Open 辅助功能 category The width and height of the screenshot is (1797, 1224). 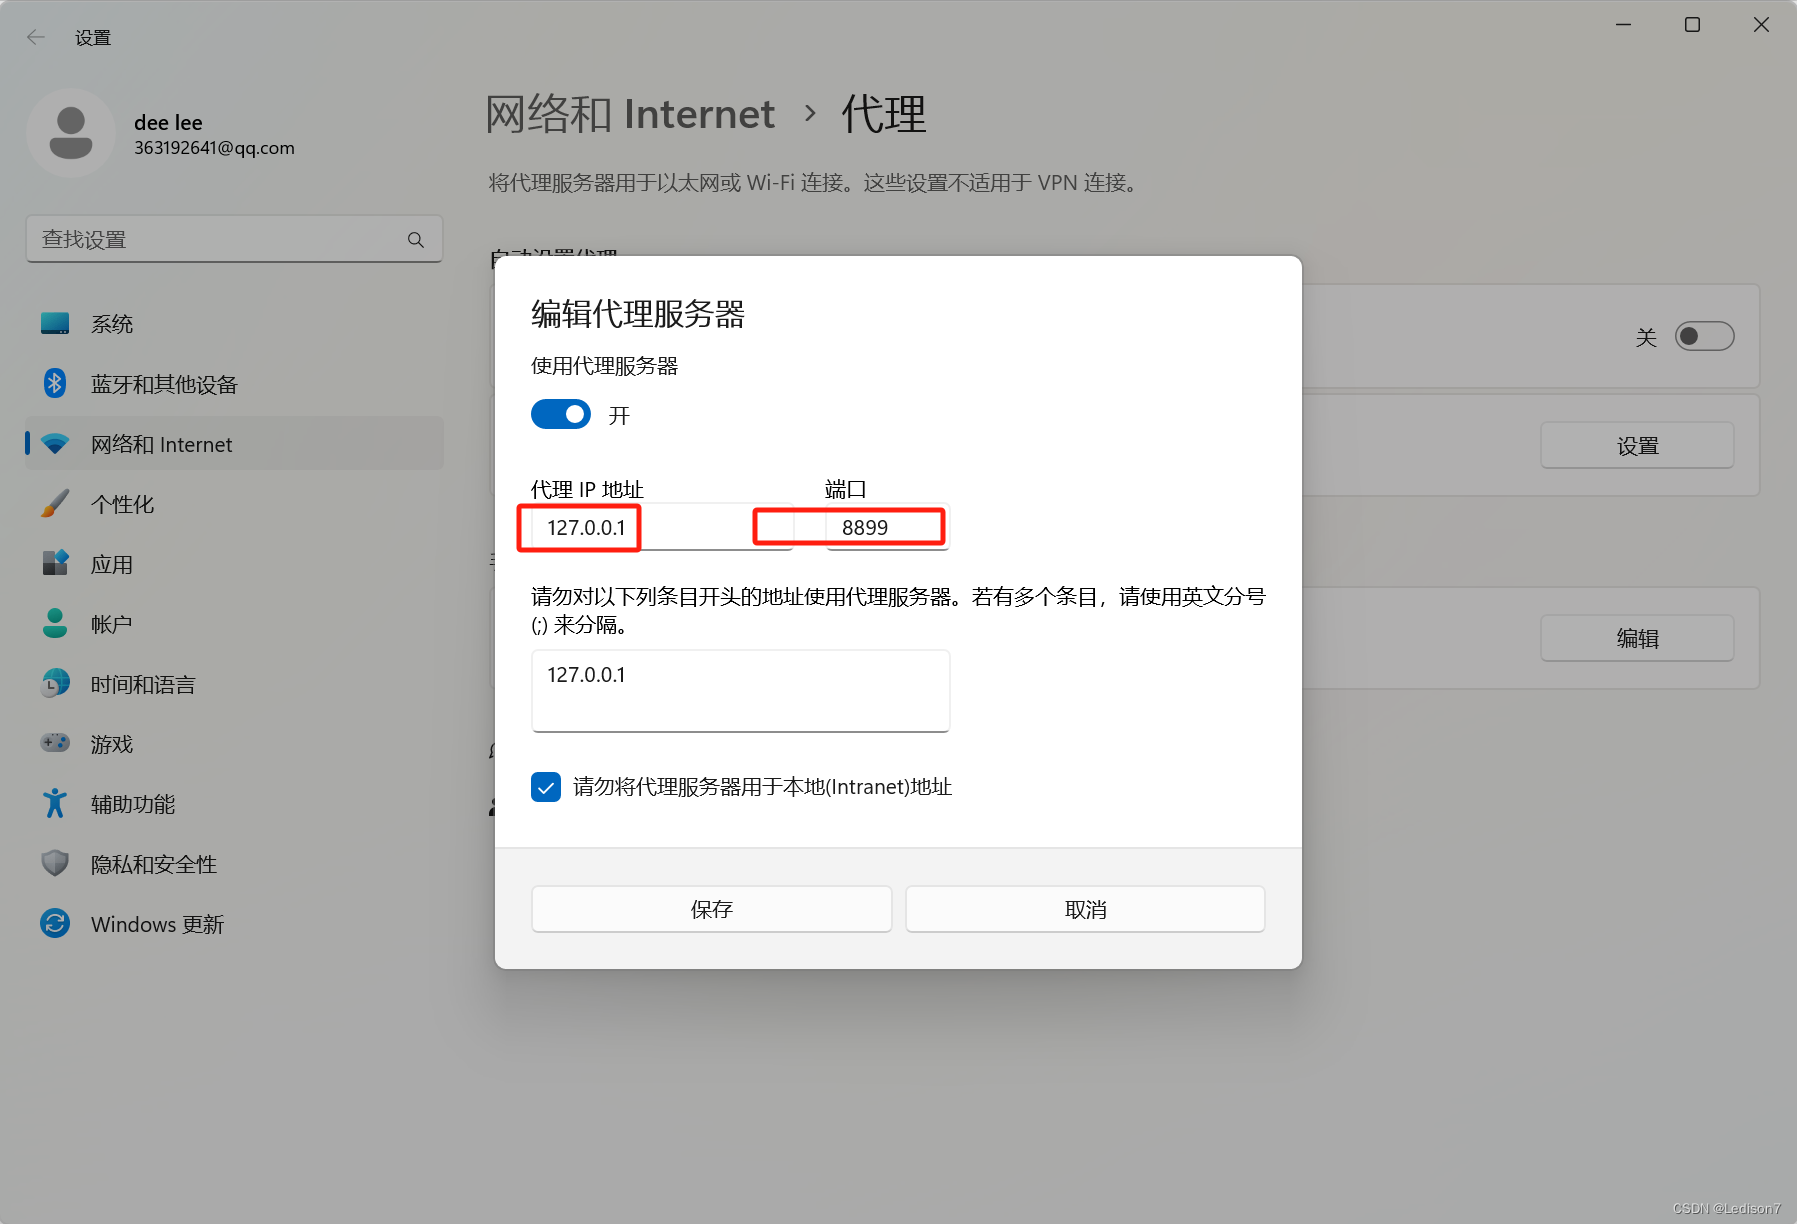pyautogui.click(x=234, y=804)
